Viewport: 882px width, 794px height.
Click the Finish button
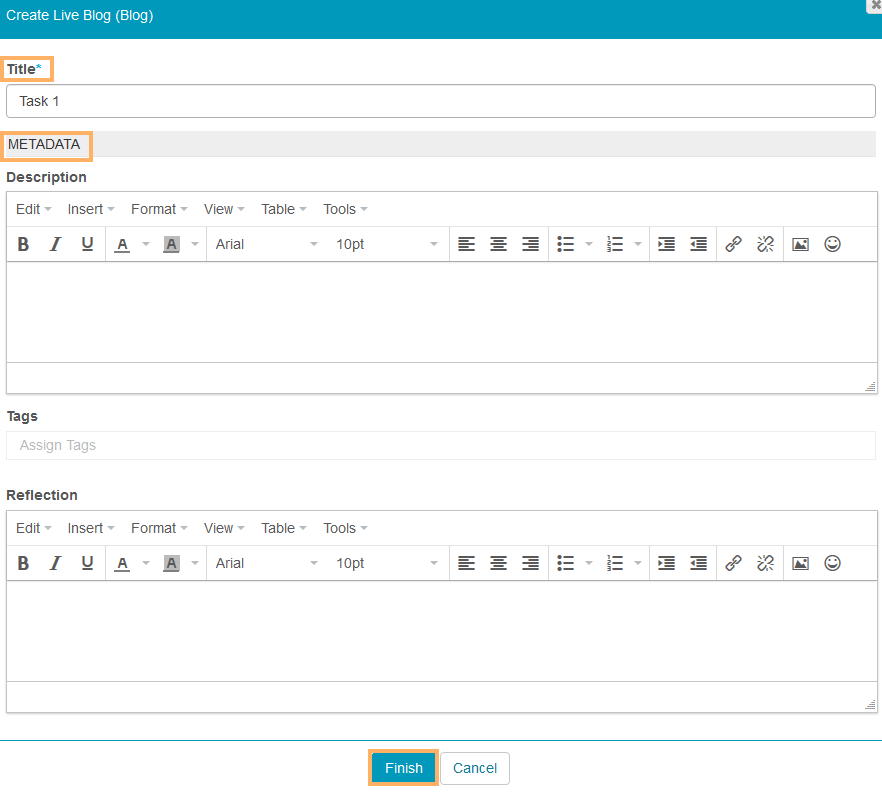[404, 768]
